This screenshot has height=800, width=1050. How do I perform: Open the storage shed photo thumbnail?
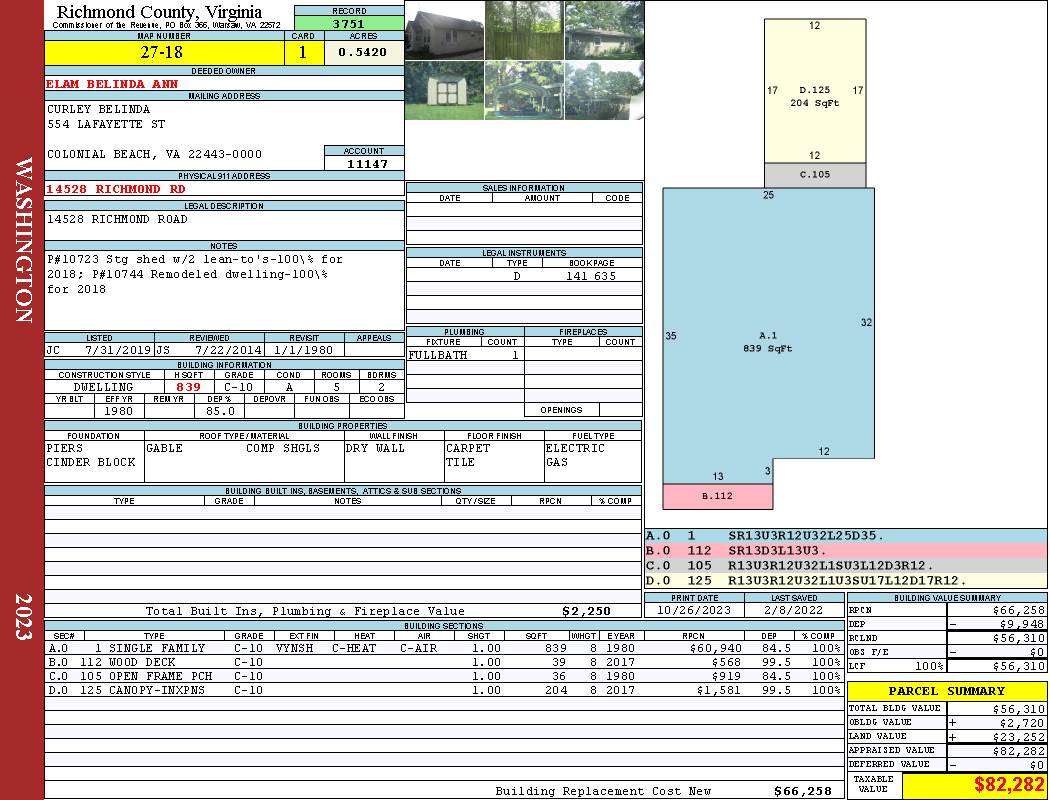point(444,90)
